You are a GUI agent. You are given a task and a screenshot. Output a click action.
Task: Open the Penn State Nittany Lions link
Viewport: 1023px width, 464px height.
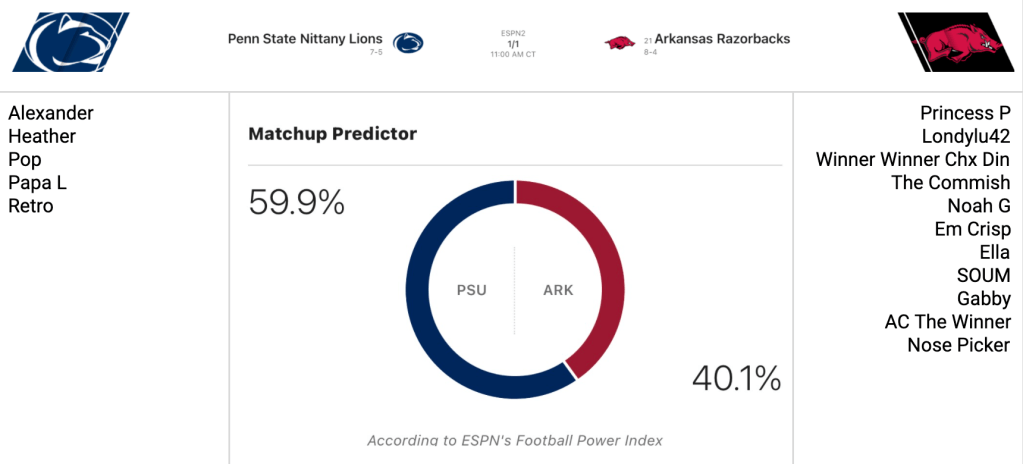pyautogui.click(x=305, y=39)
